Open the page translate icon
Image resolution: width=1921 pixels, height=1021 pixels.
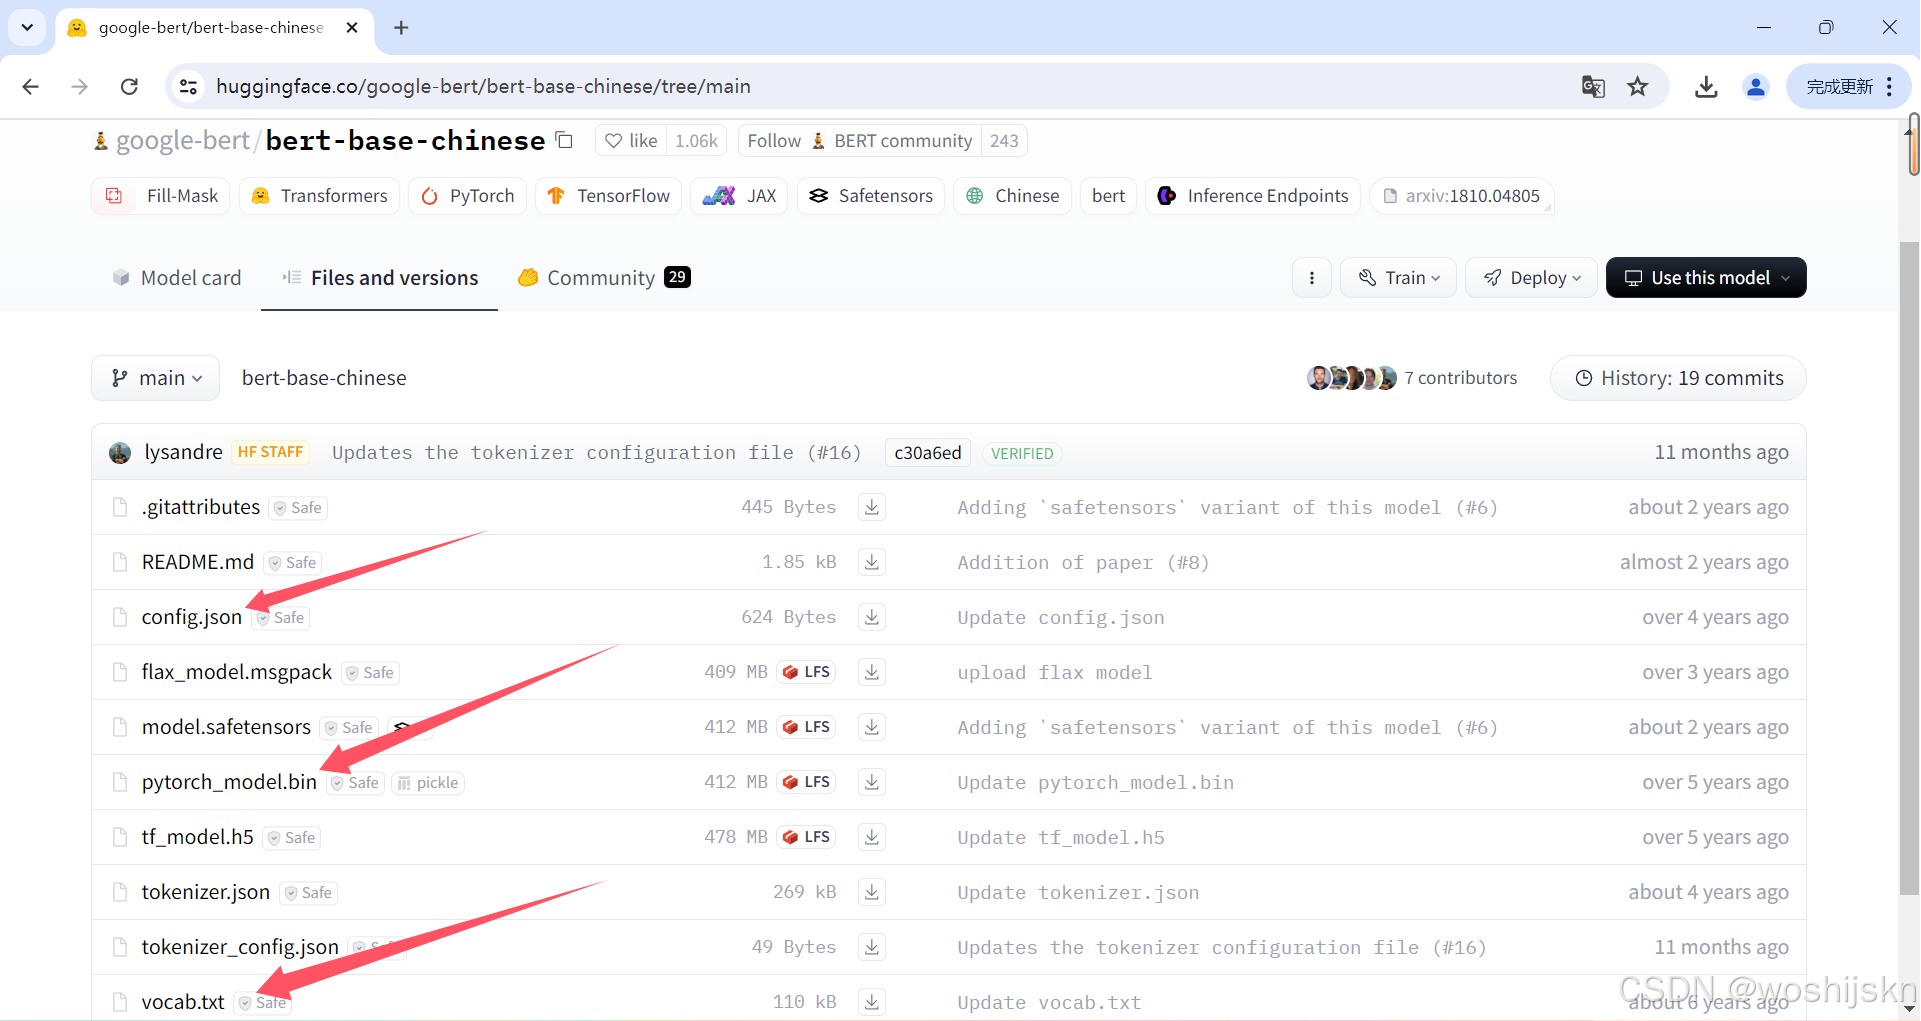[x=1593, y=87]
